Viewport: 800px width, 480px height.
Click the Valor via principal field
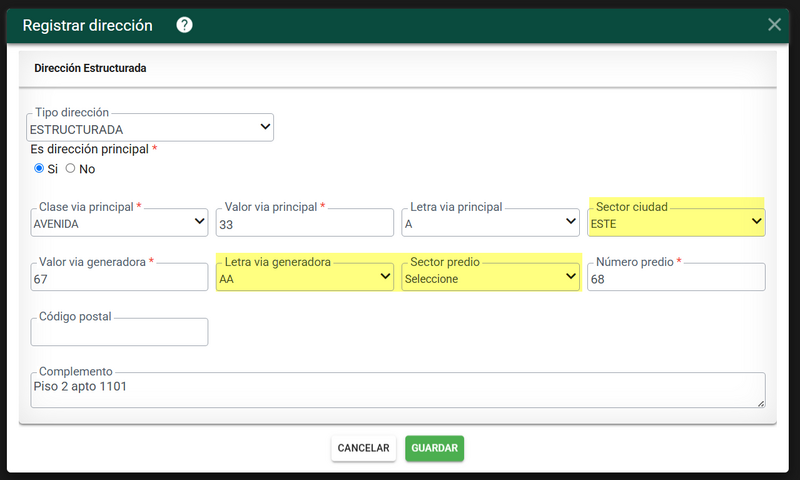click(x=305, y=223)
